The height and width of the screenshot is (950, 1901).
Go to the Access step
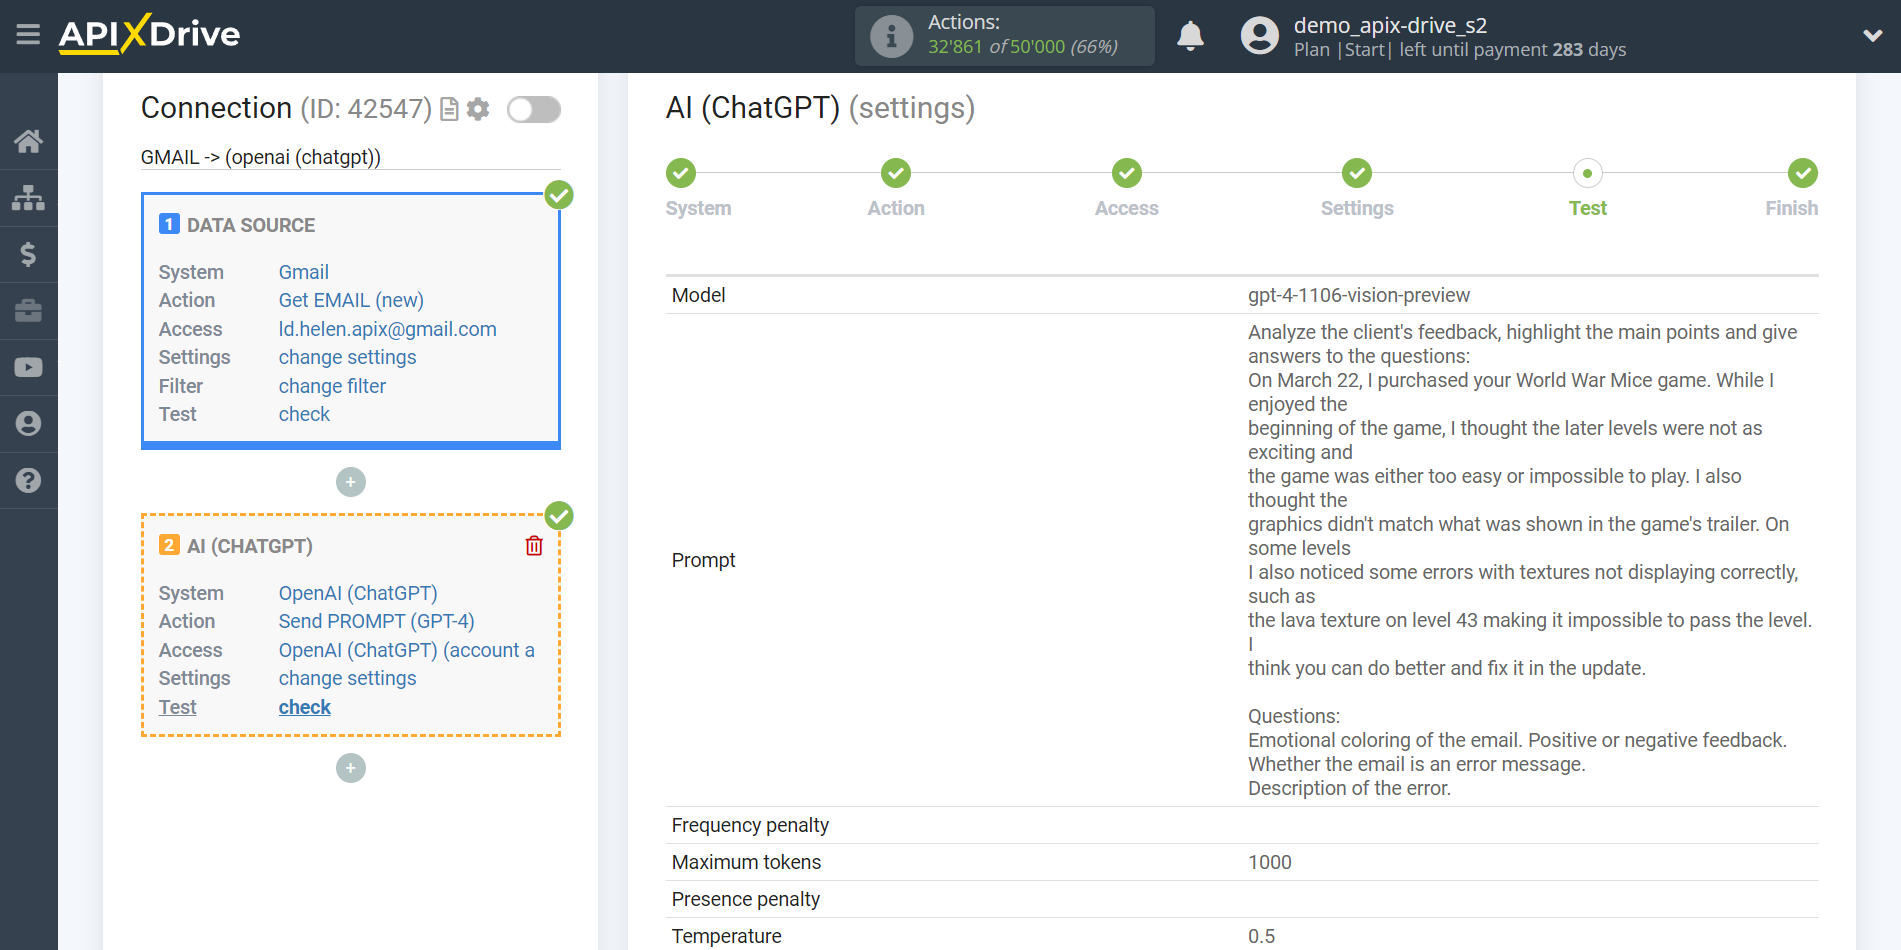coord(1126,208)
